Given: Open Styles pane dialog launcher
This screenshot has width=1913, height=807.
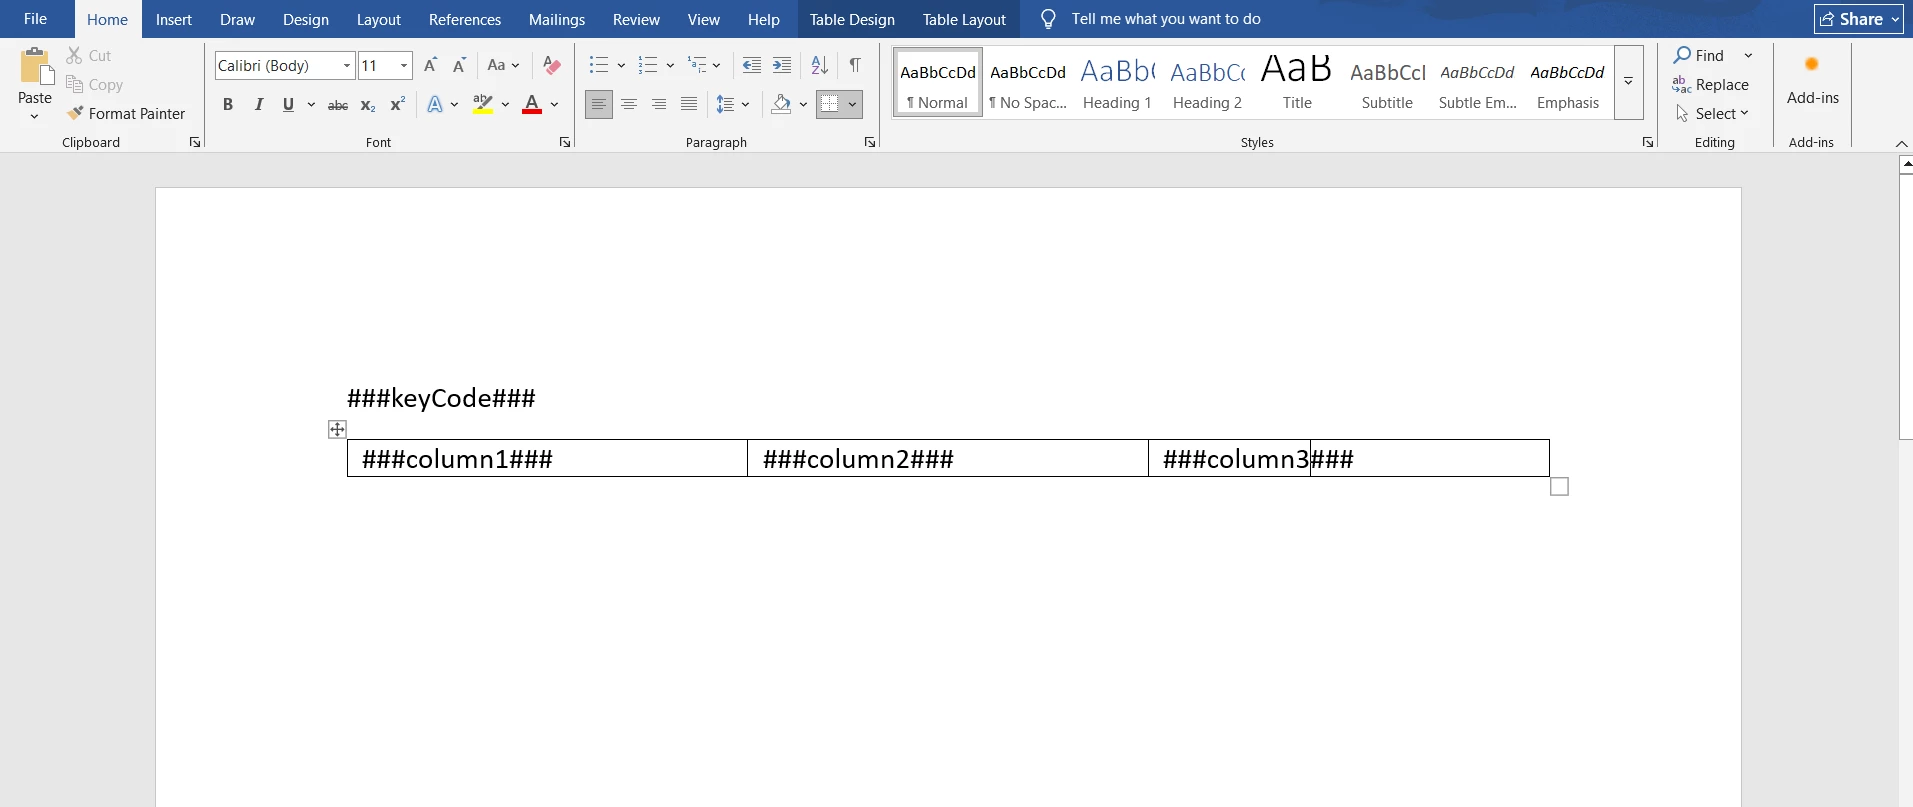Looking at the screenshot, I should pyautogui.click(x=1648, y=143).
